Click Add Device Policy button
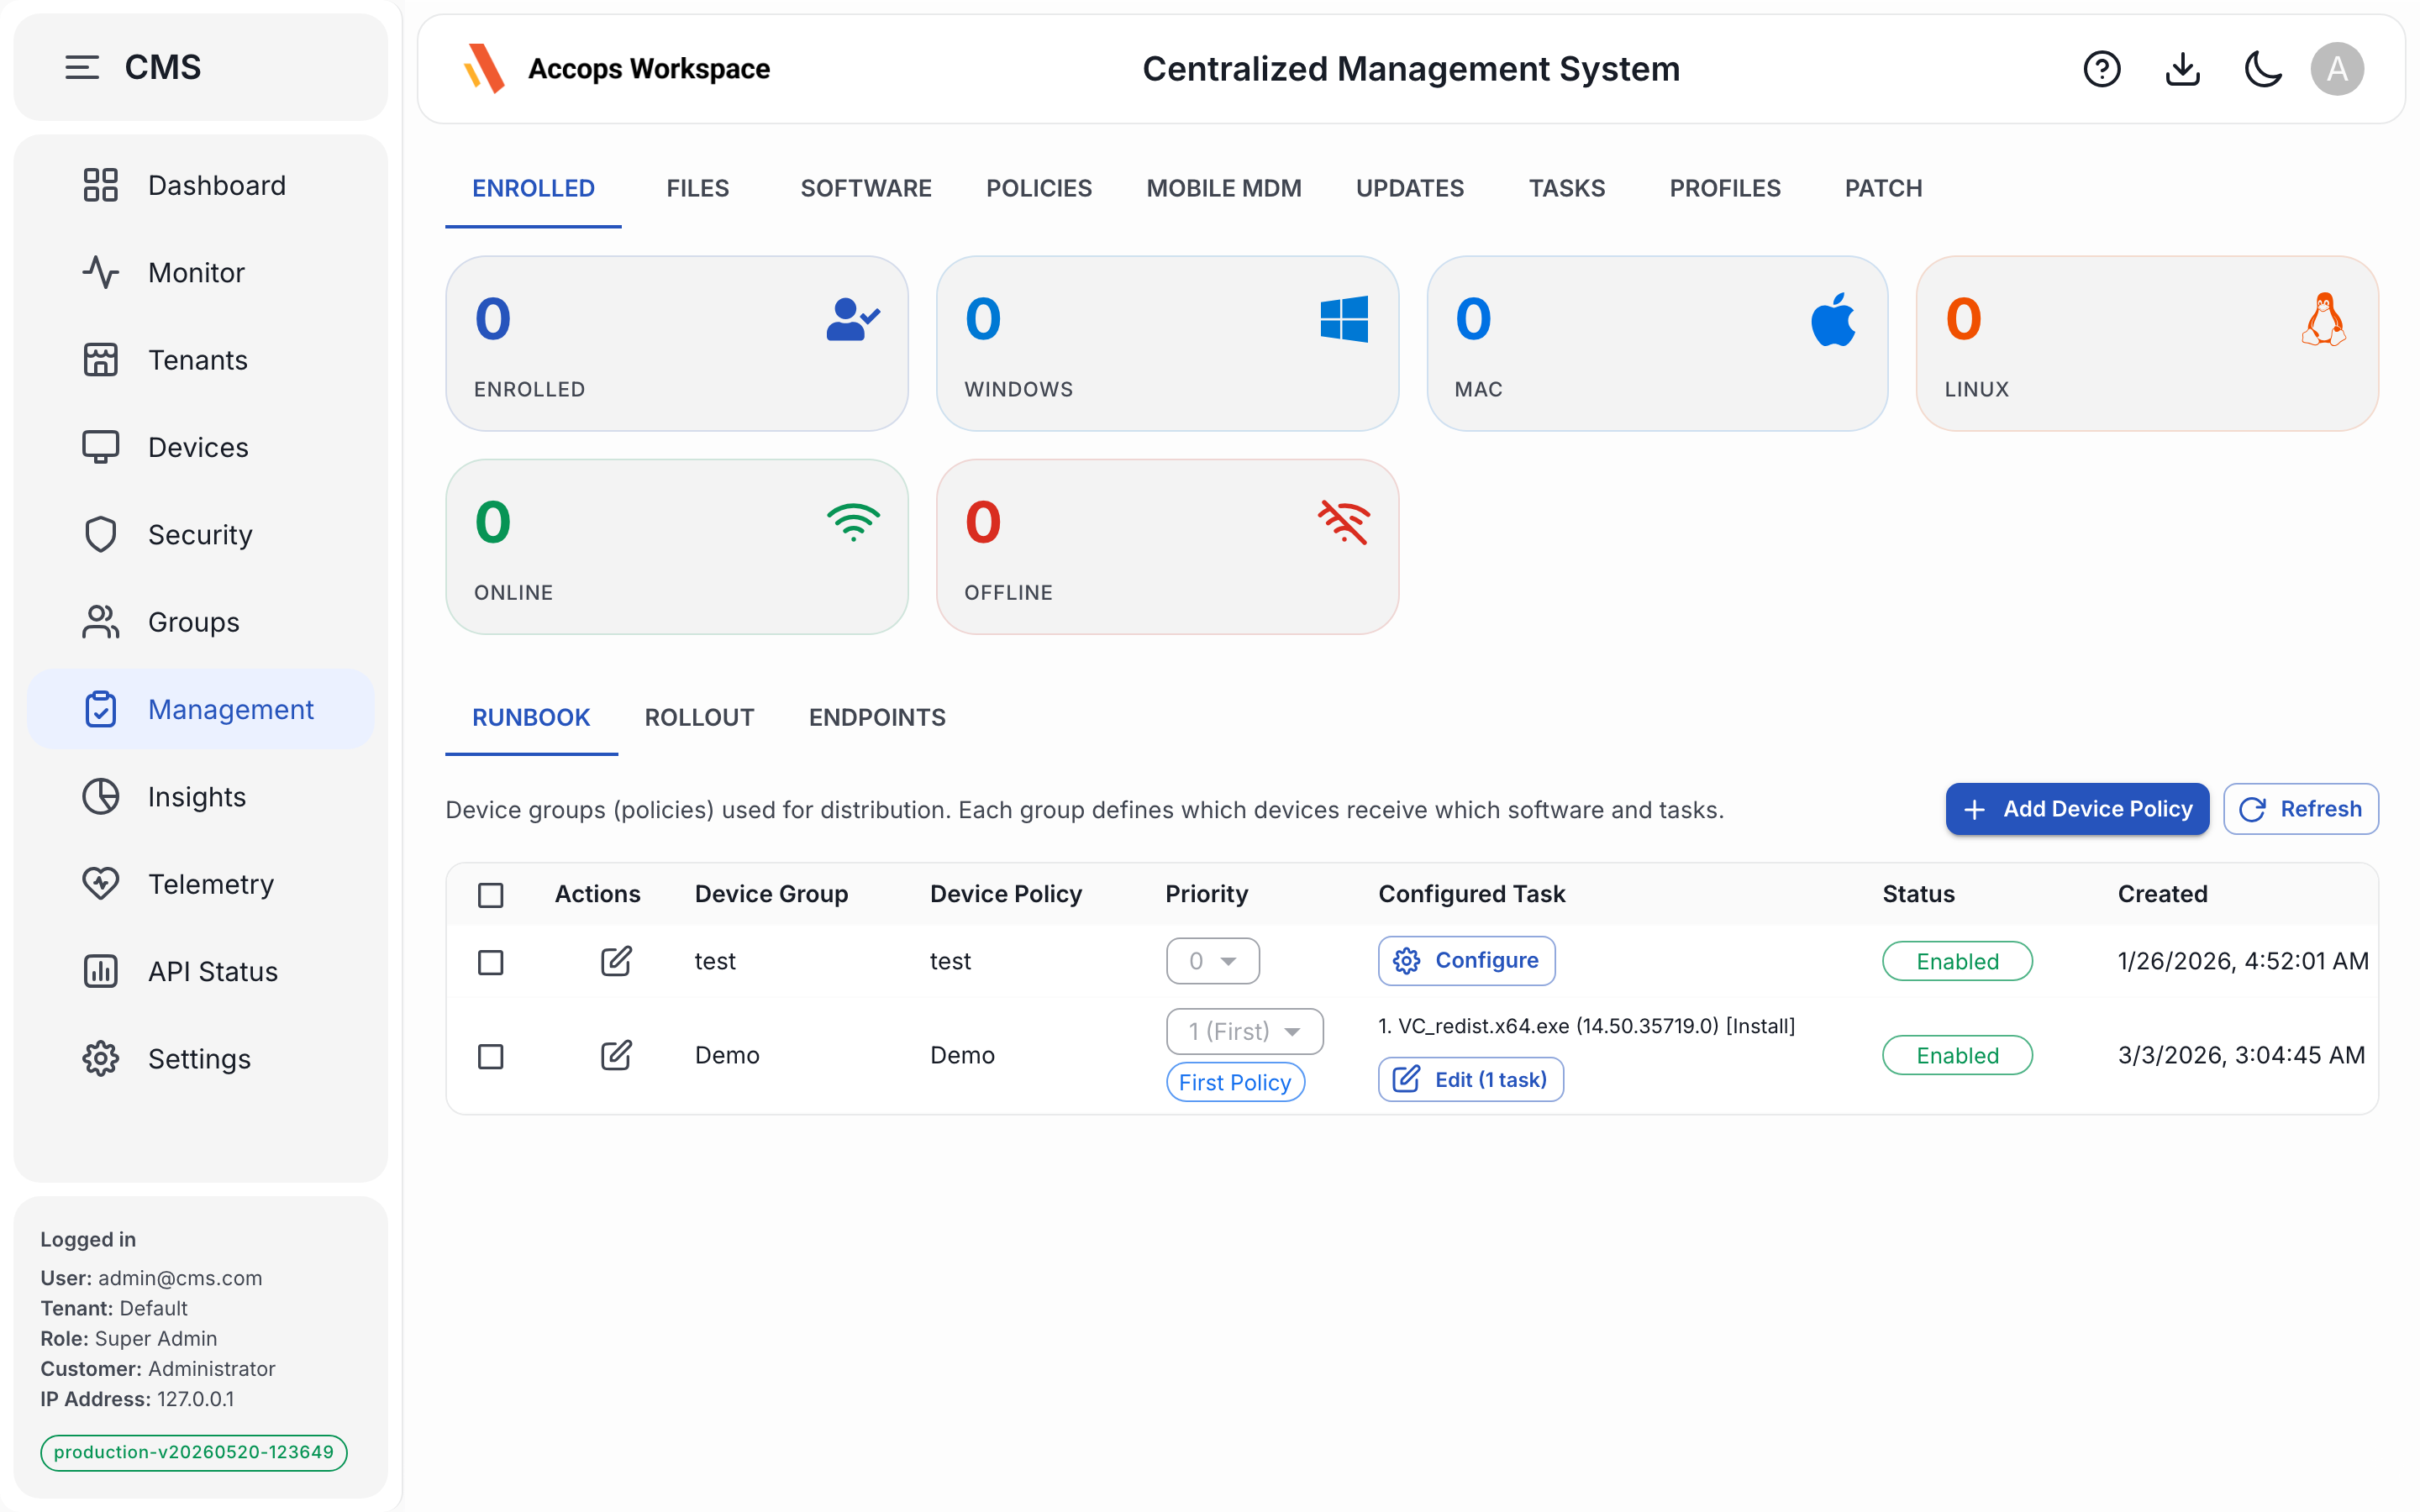 2077,808
